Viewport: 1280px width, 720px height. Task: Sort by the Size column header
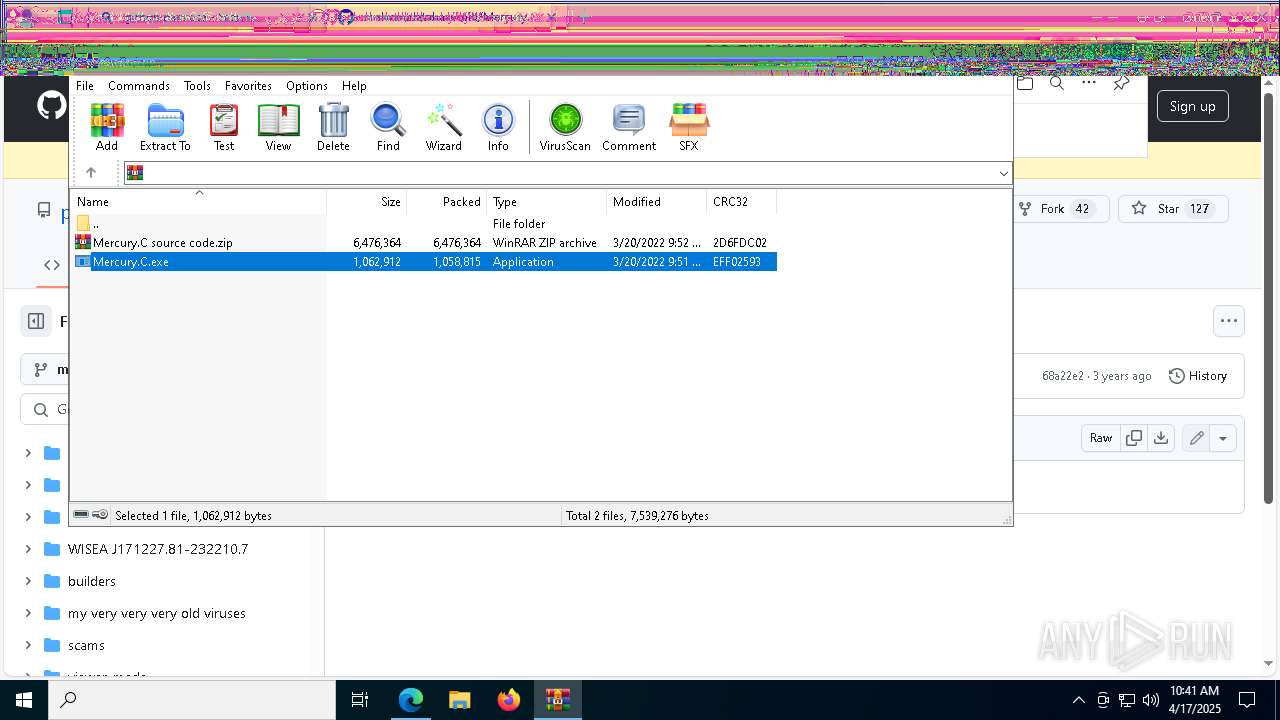tap(367, 202)
